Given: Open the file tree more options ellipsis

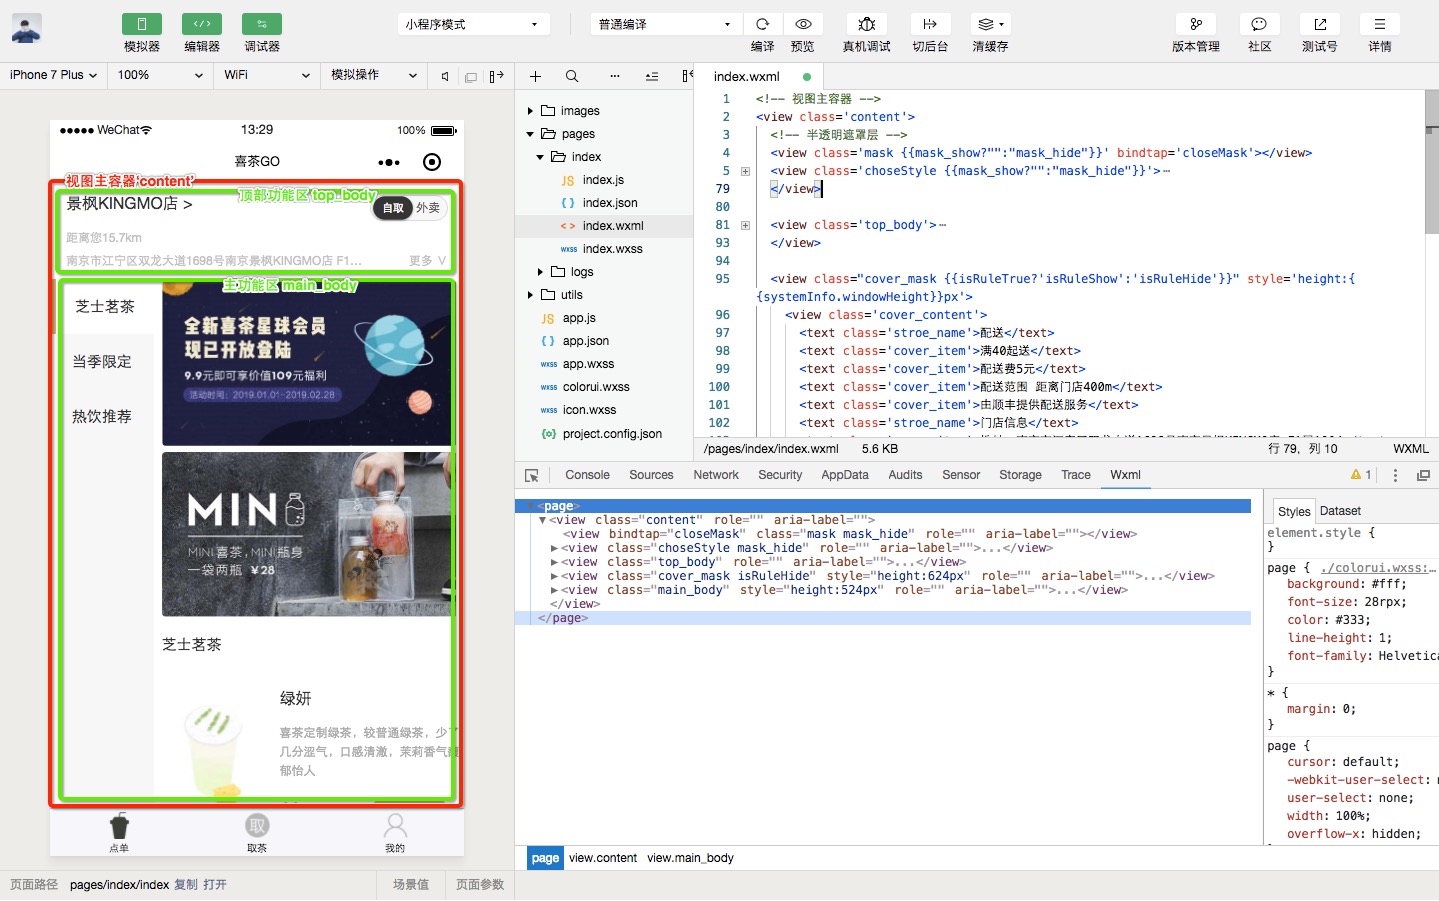Looking at the screenshot, I should coord(614,76).
